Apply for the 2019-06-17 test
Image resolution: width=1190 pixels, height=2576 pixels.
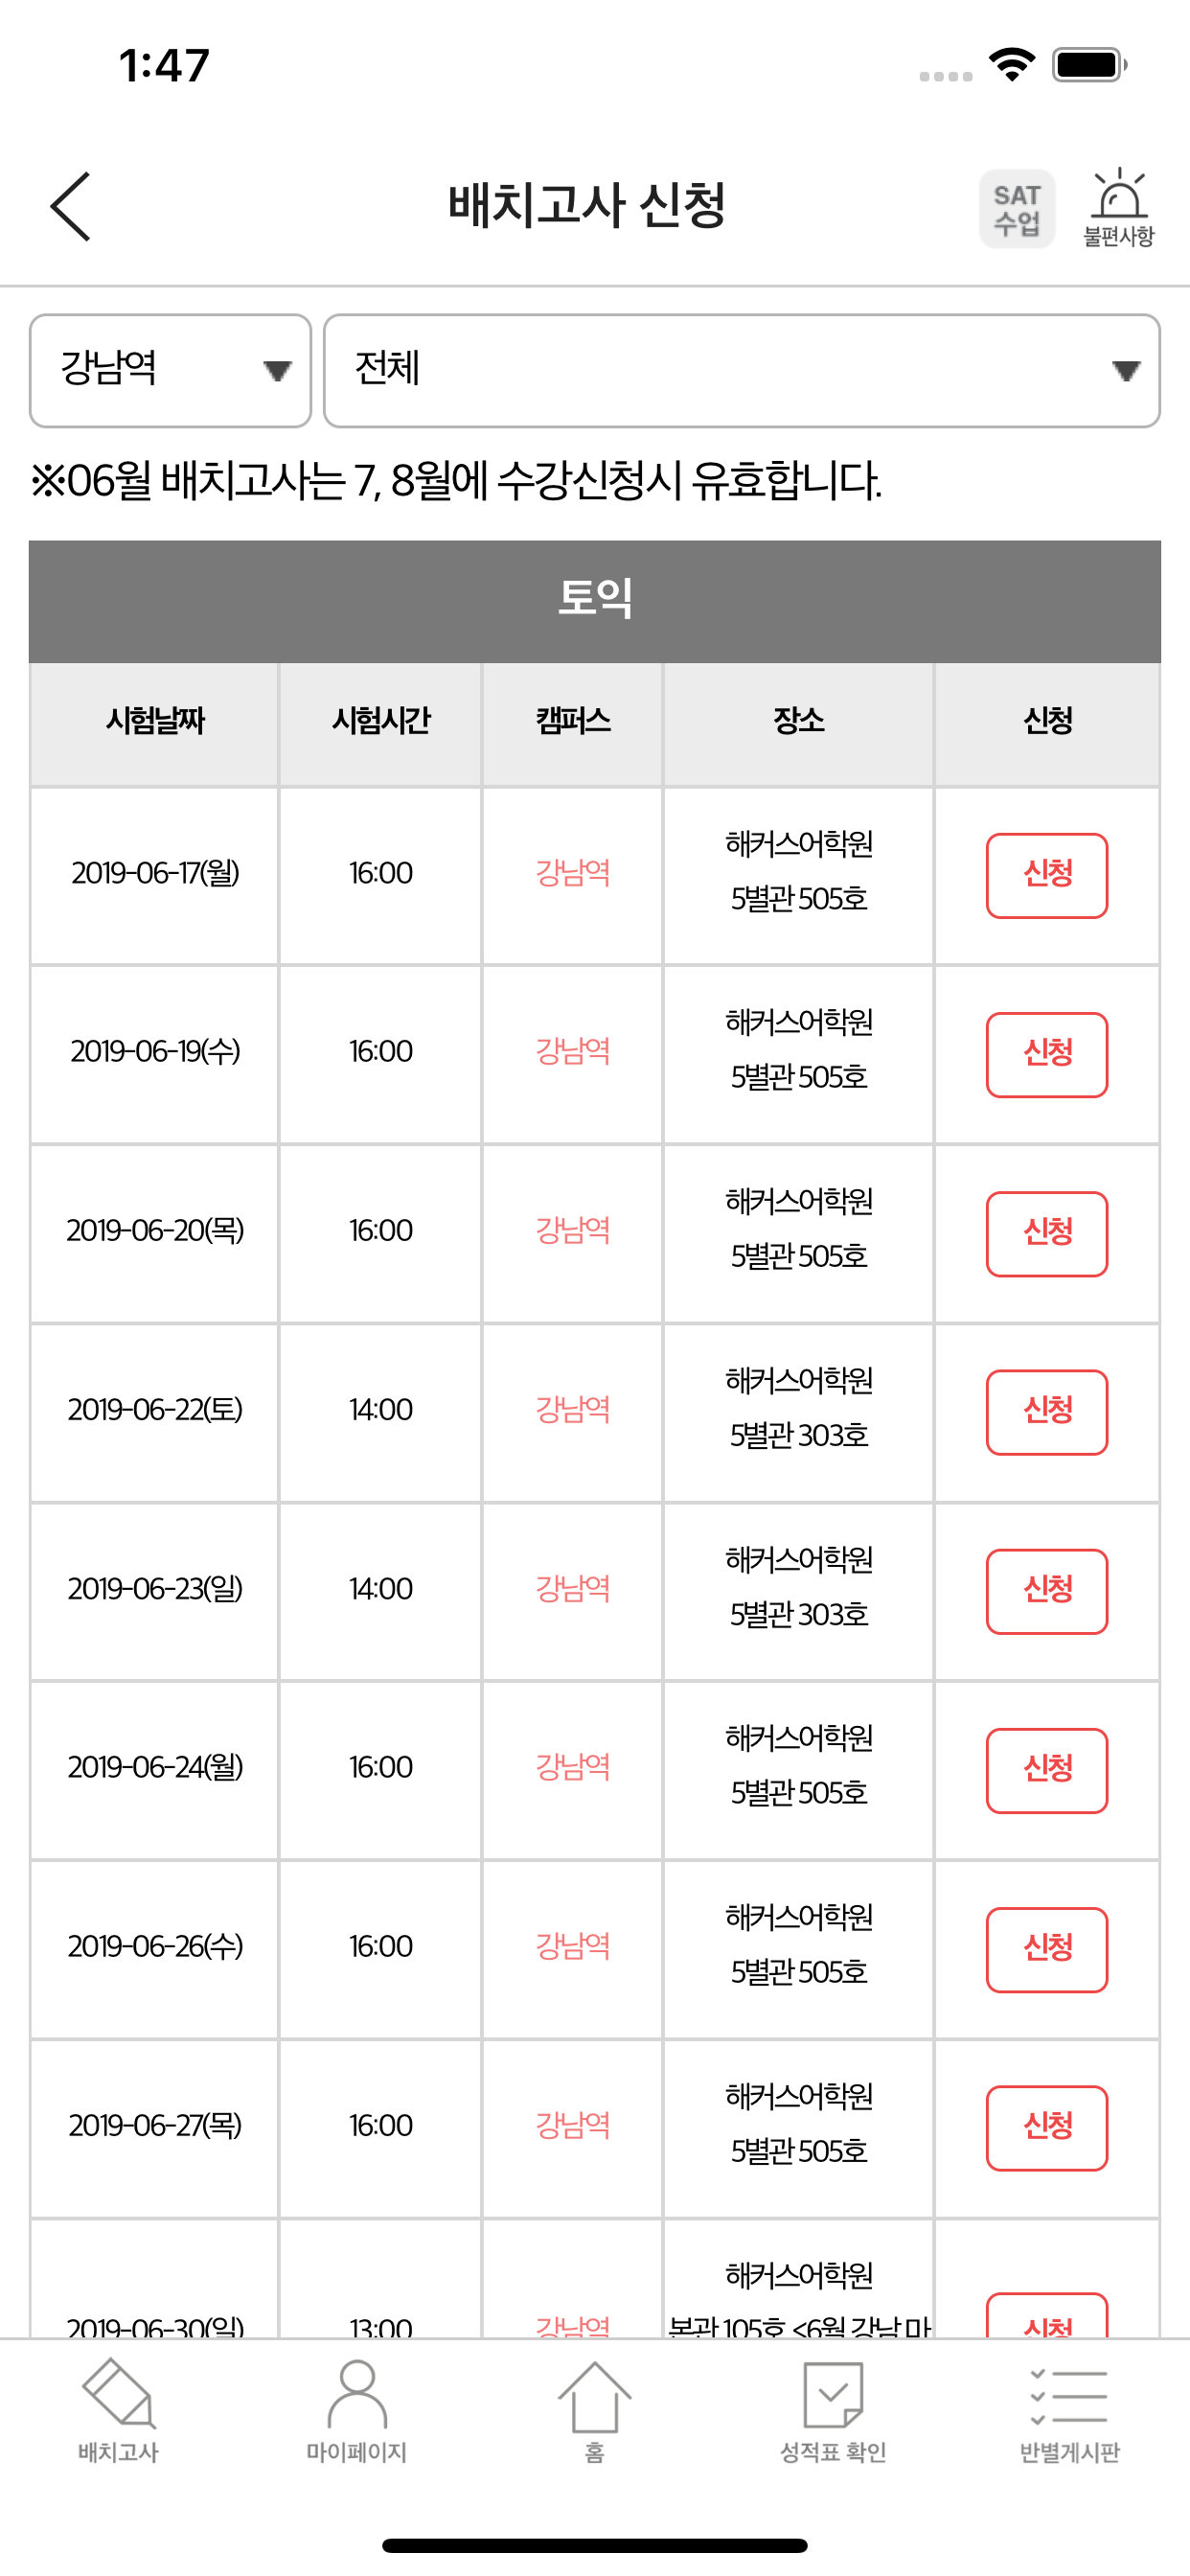(x=1047, y=875)
